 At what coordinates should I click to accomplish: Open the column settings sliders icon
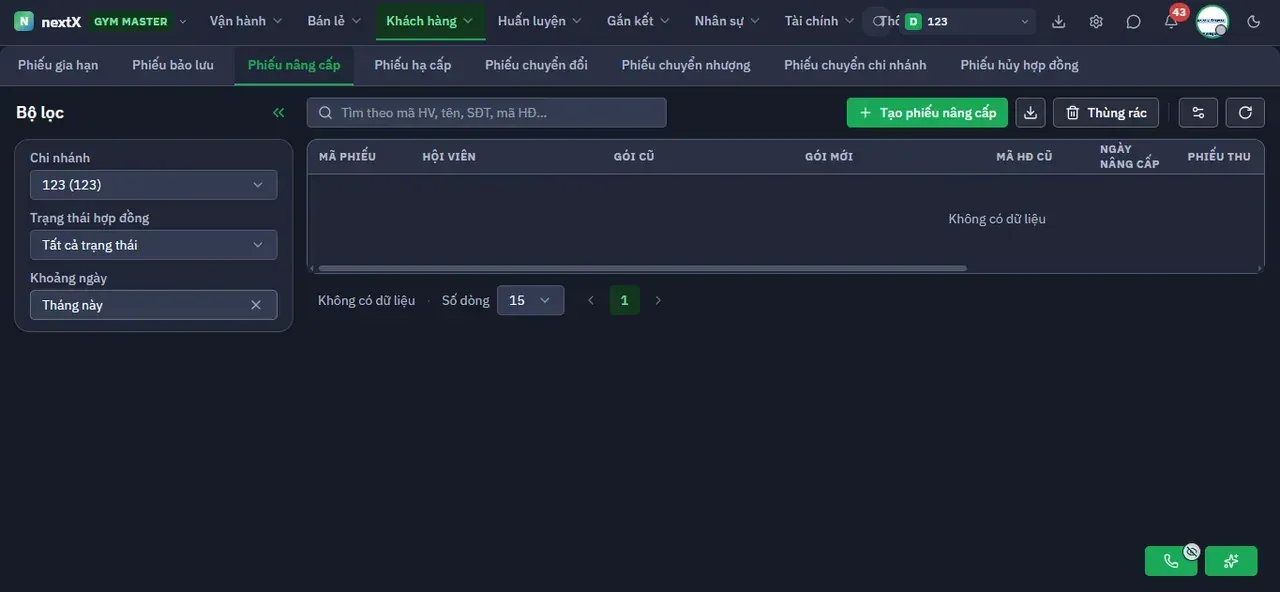[1198, 113]
